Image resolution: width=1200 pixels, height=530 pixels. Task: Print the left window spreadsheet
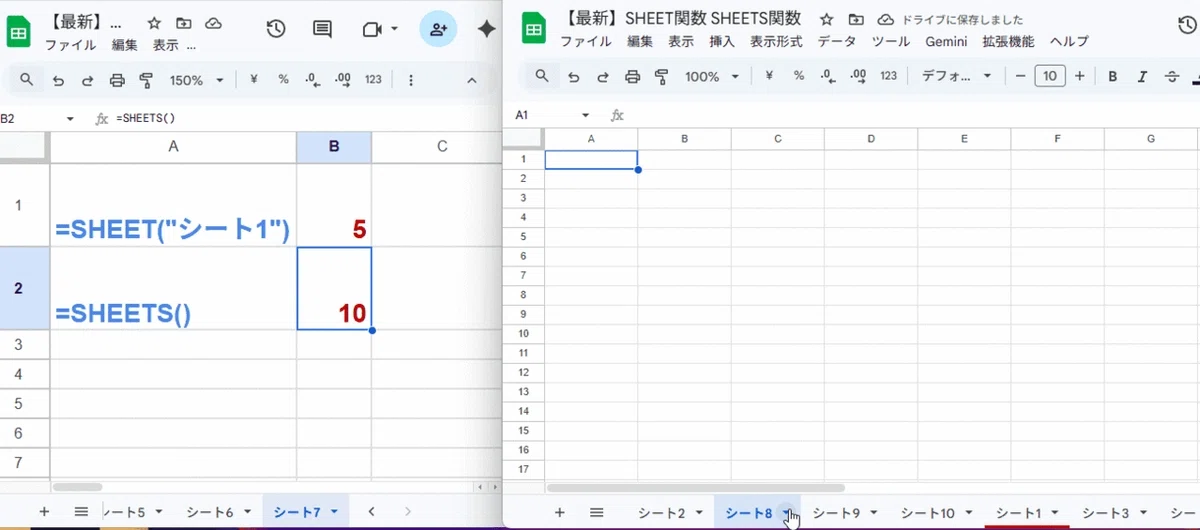(117, 80)
